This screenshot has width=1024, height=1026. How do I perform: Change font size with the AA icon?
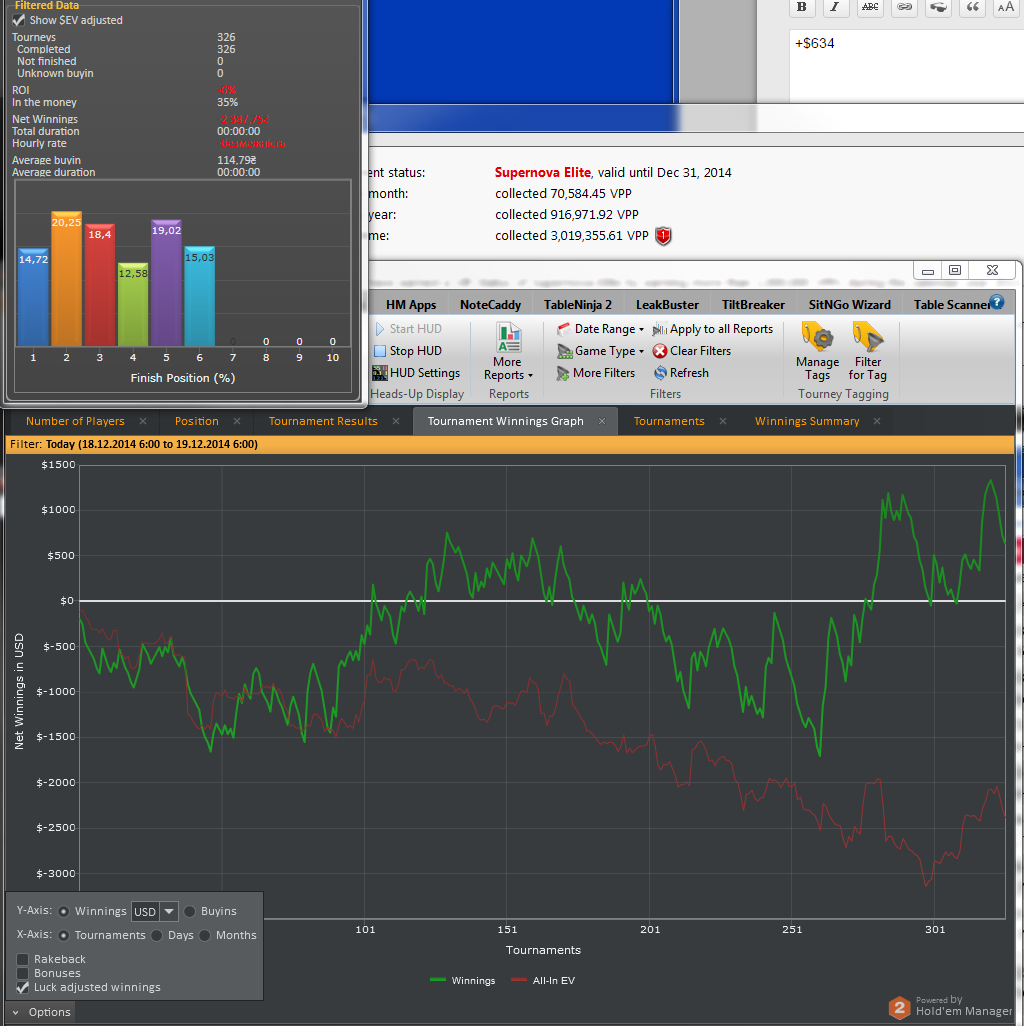tap(1006, 7)
